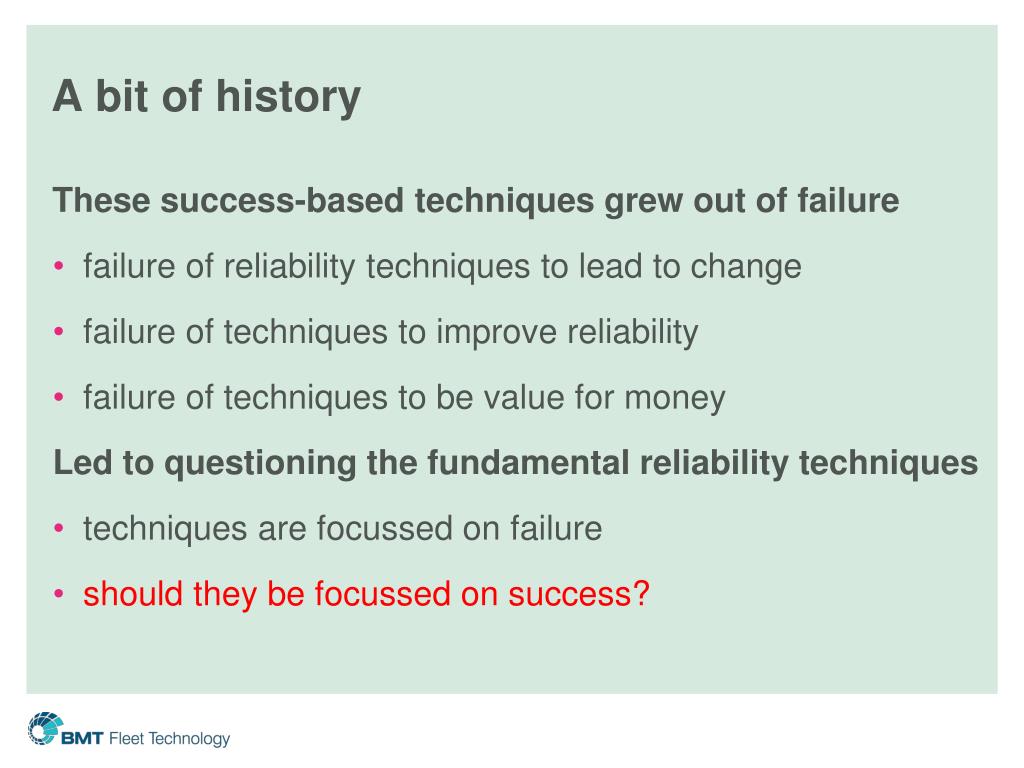Select 'failure of techniques to improve reliability'
The width and height of the screenshot is (1024, 768).
tap(391, 332)
